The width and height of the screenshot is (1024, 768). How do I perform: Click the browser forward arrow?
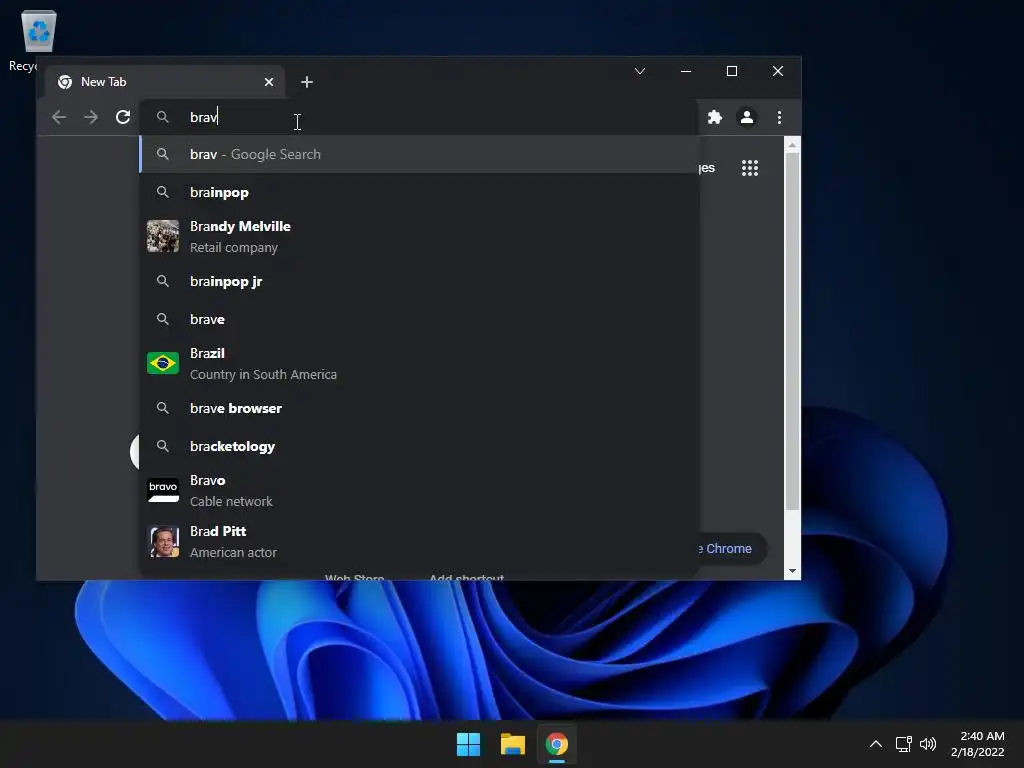click(91, 118)
